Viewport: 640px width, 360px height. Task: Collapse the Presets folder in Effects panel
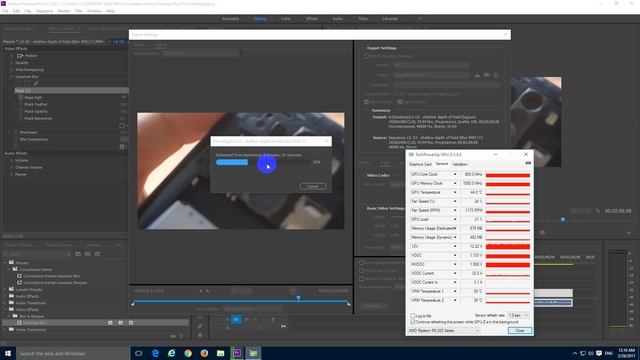(x=5, y=263)
